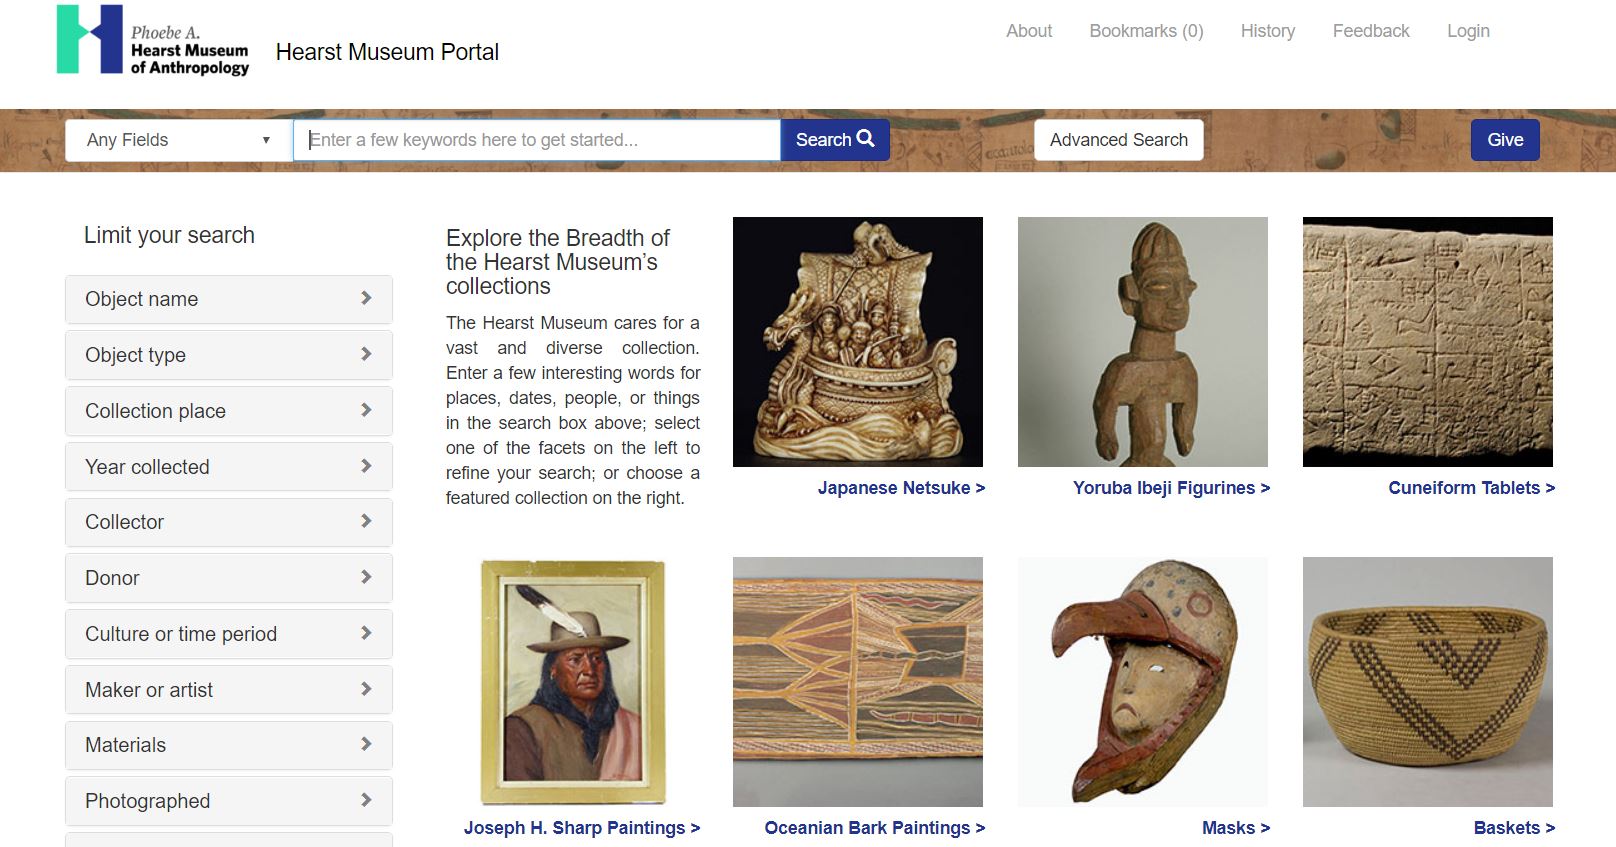Focus the keywords search input field
Image resolution: width=1616 pixels, height=847 pixels.
tap(537, 140)
